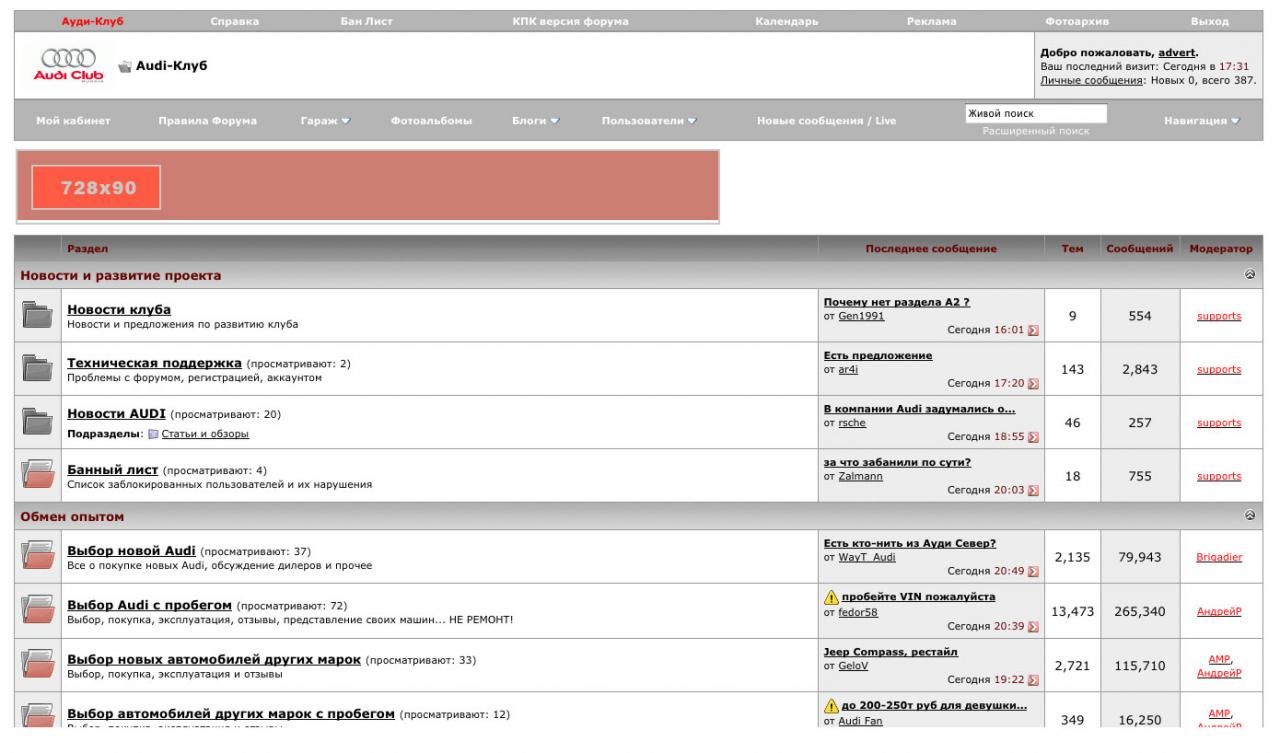Click the 728x90 banner

pos(367,186)
